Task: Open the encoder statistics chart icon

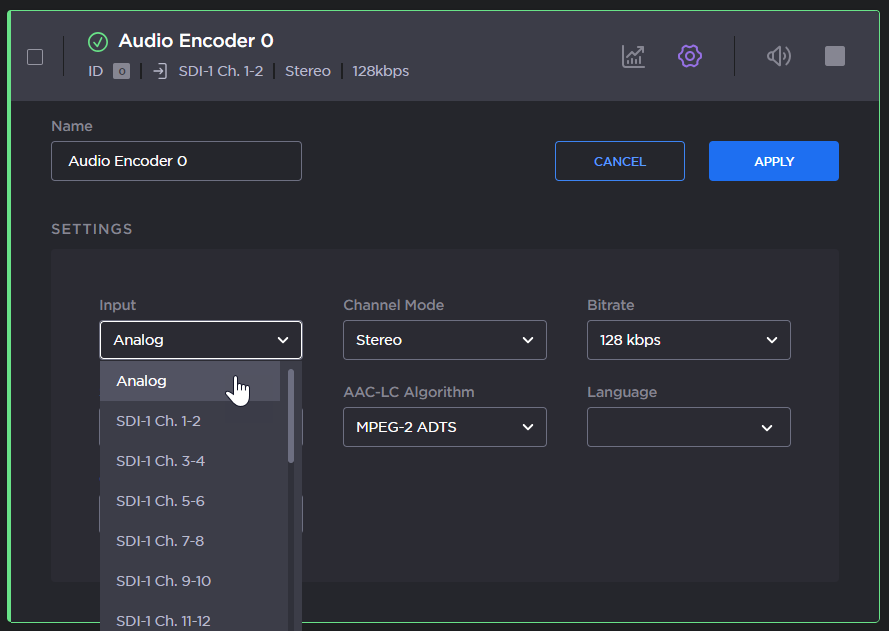Action: [x=633, y=56]
